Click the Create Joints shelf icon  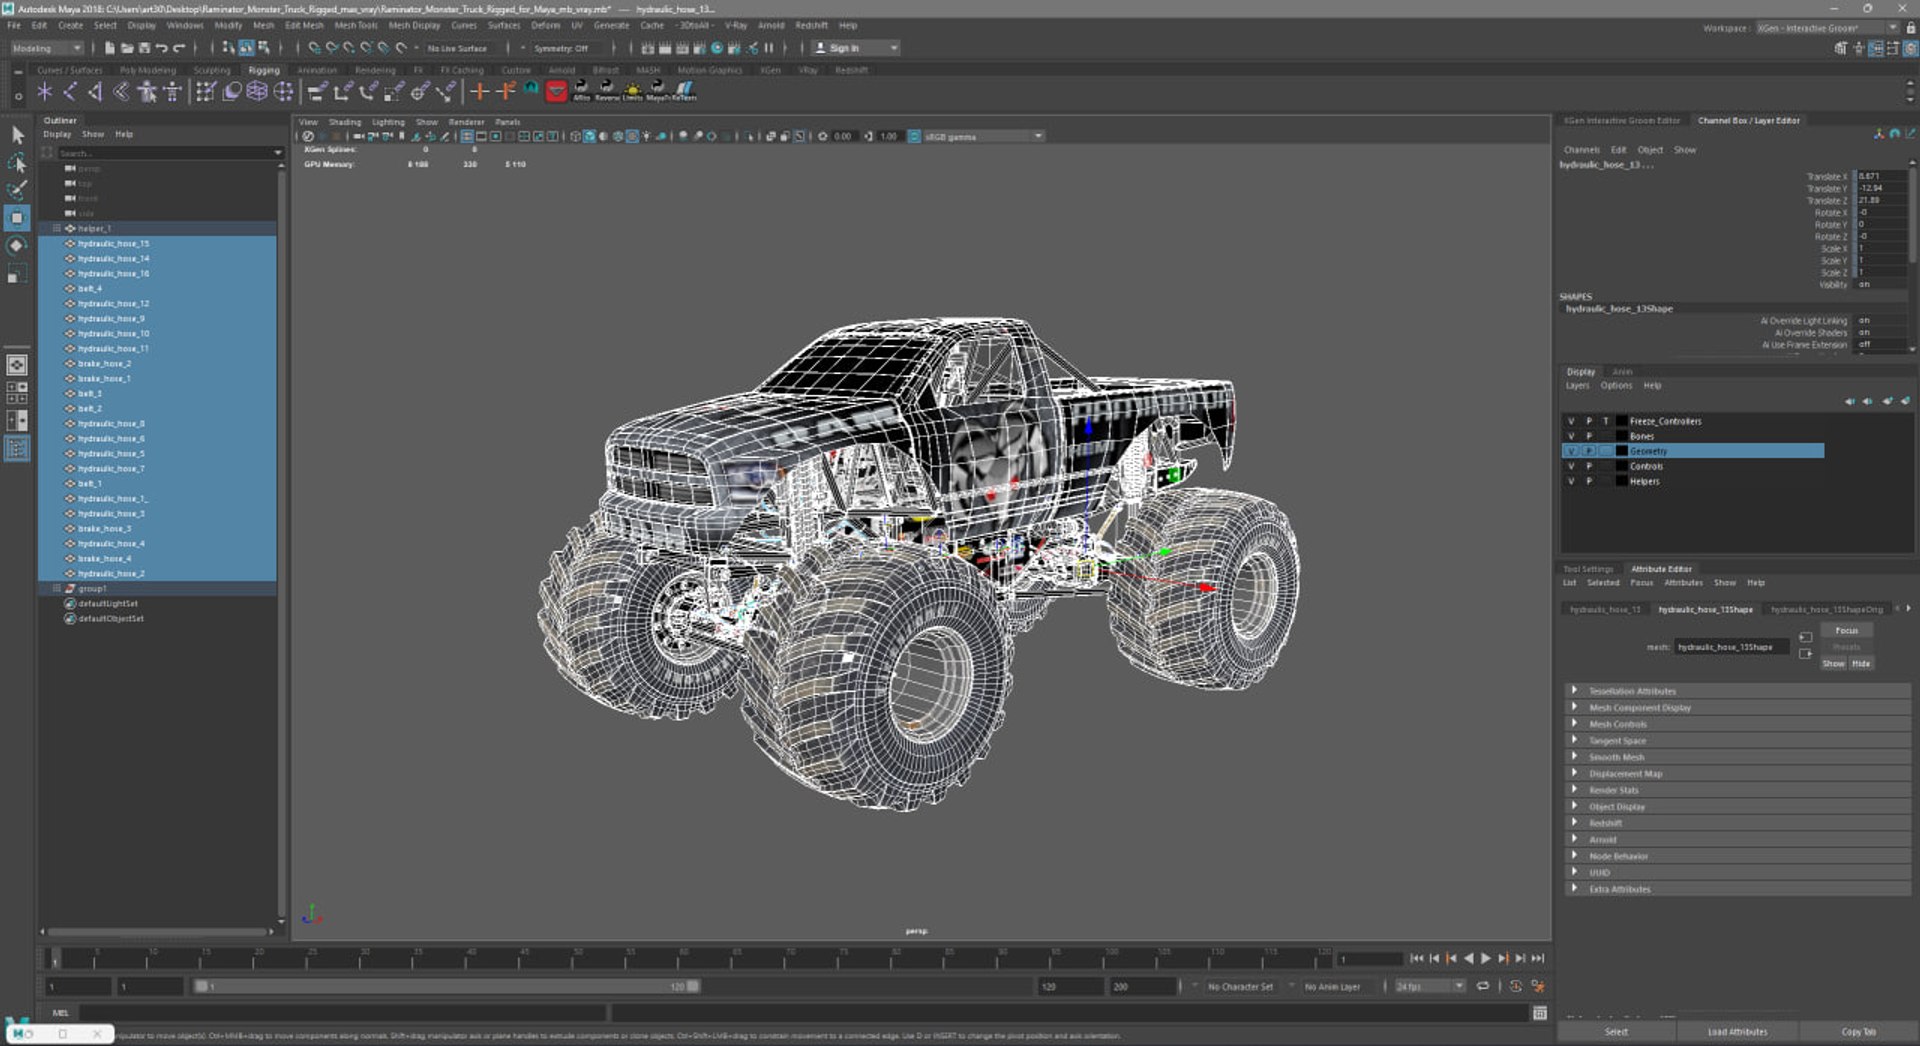click(70, 92)
